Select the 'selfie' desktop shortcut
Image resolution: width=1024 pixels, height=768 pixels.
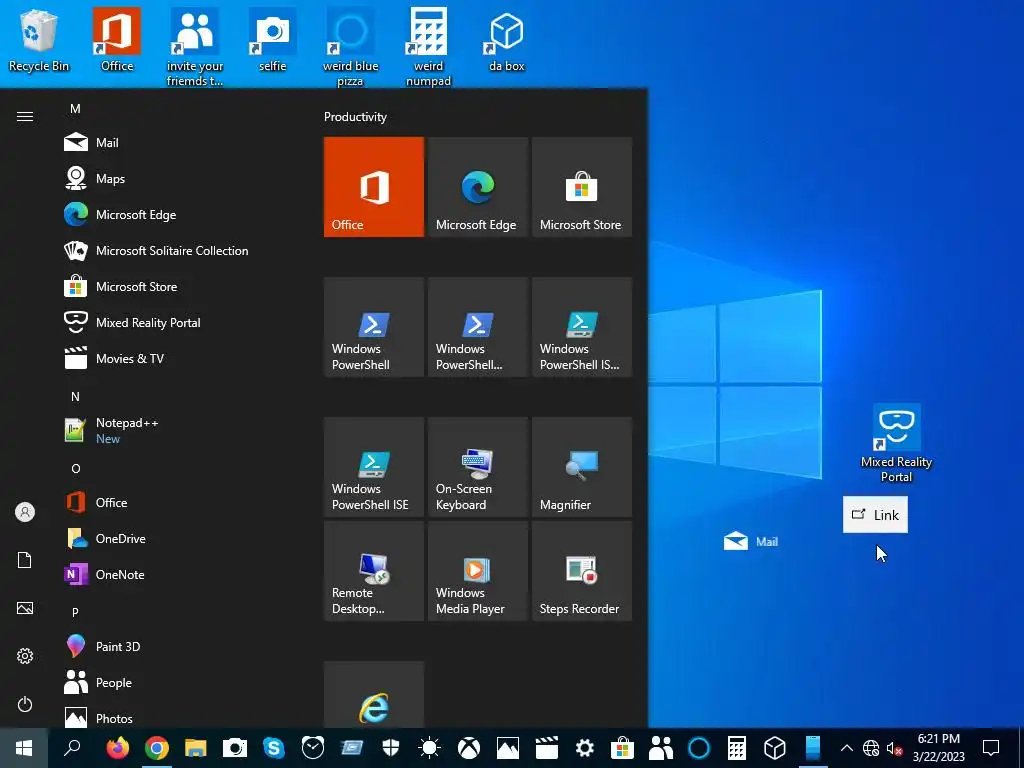click(272, 40)
